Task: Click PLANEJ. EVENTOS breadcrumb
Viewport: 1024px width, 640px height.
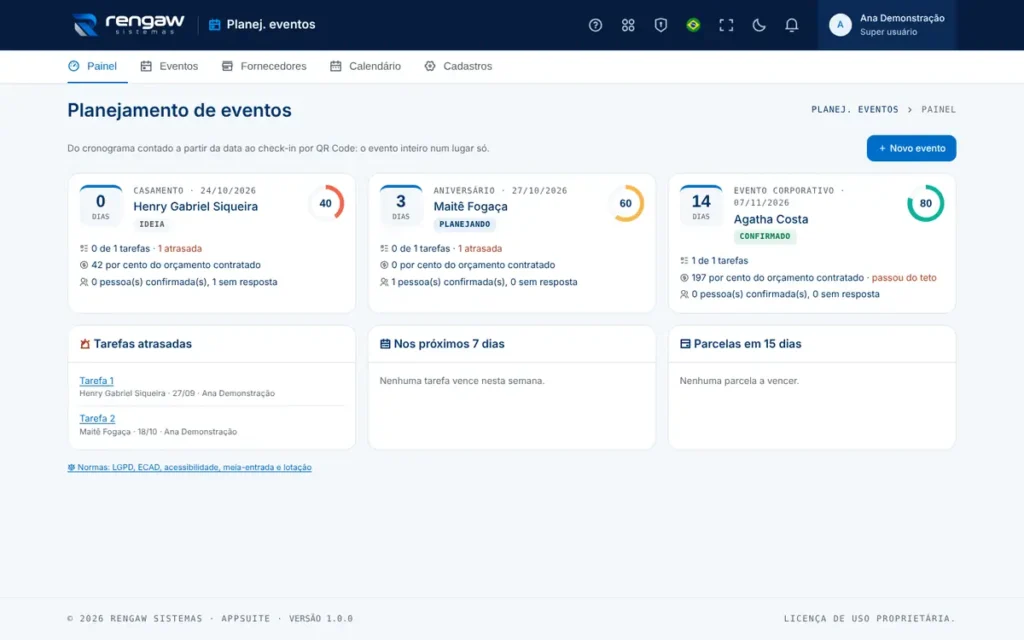Action: click(854, 110)
